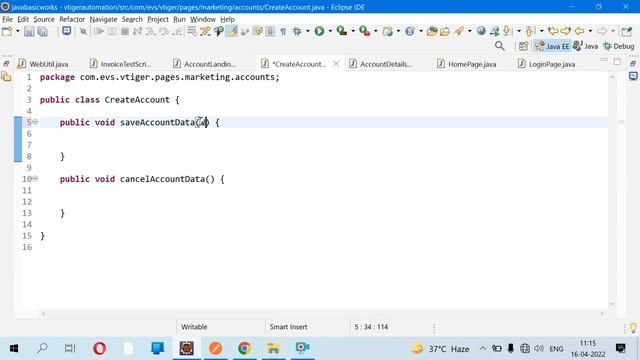Open Chrome from the taskbar
The height and width of the screenshot is (360, 640).
244,348
